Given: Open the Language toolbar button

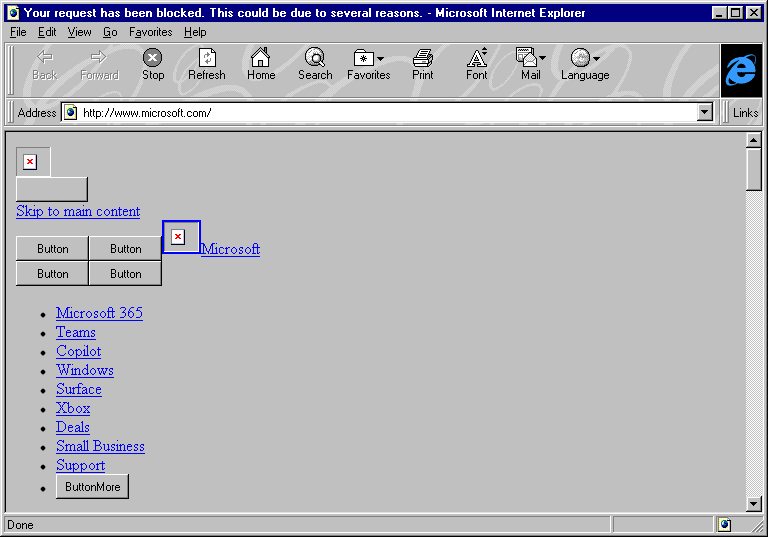Looking at the screenshot, I should coord(585,64).
